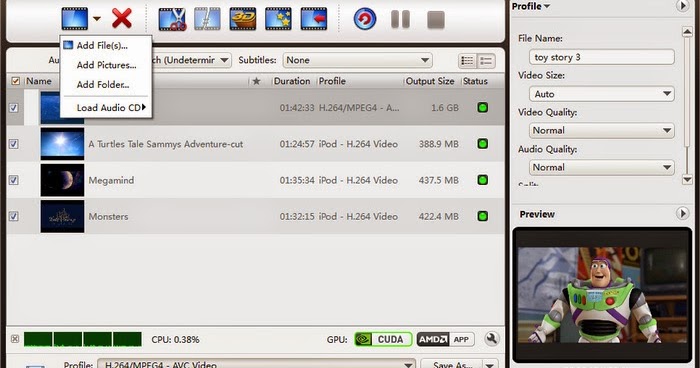Screen dimensions: 700x368
Task: Click the 1.6 GB output size cell
Action: pyautogui.click(x=445, y=108)
